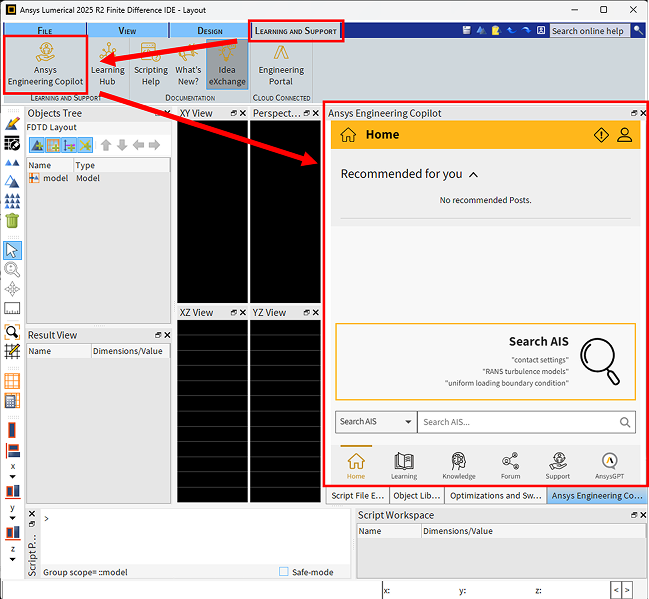The height and width of the screenshot is (599, 649).
Task: Click the What's New icon
Action: tap(188, 64)
